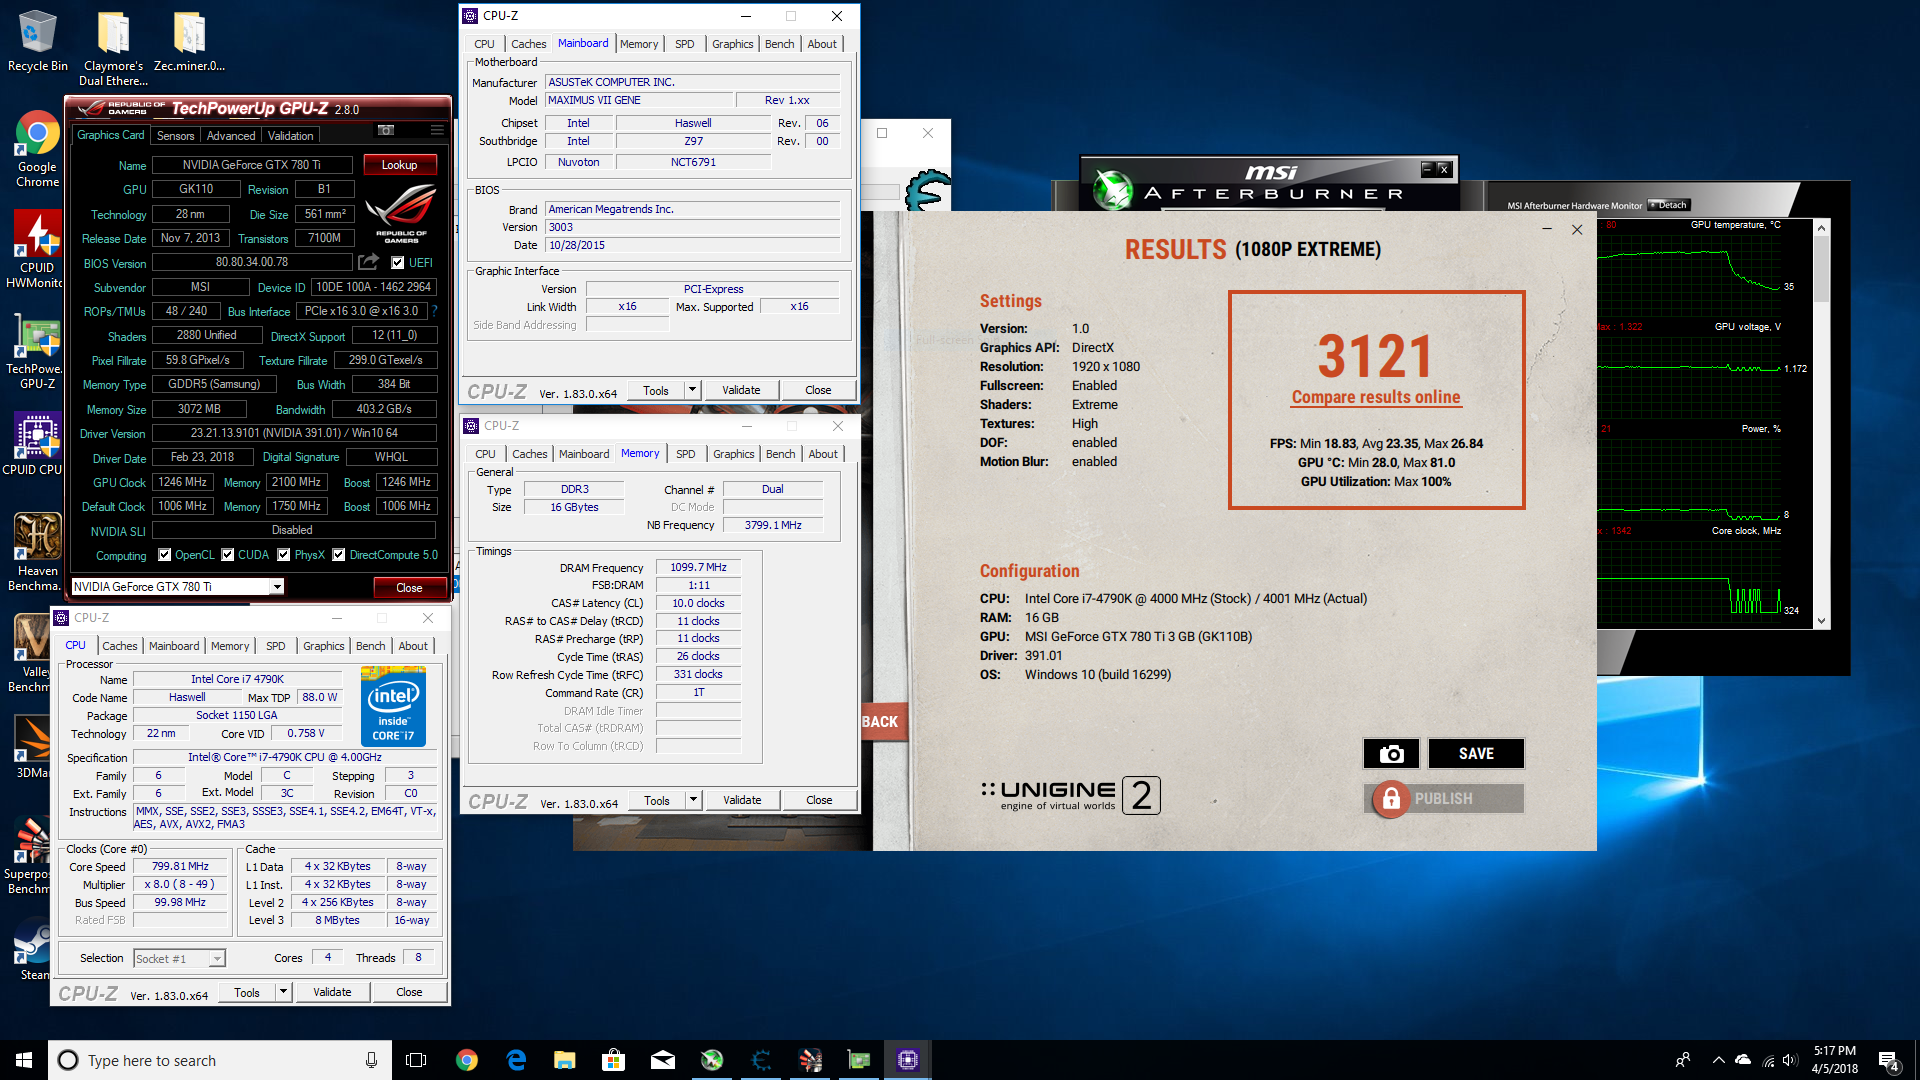Screen dimensions: 1920x1080
Task: Click the MSI Afterburner round logo icon
Action: coord(1112,190)
